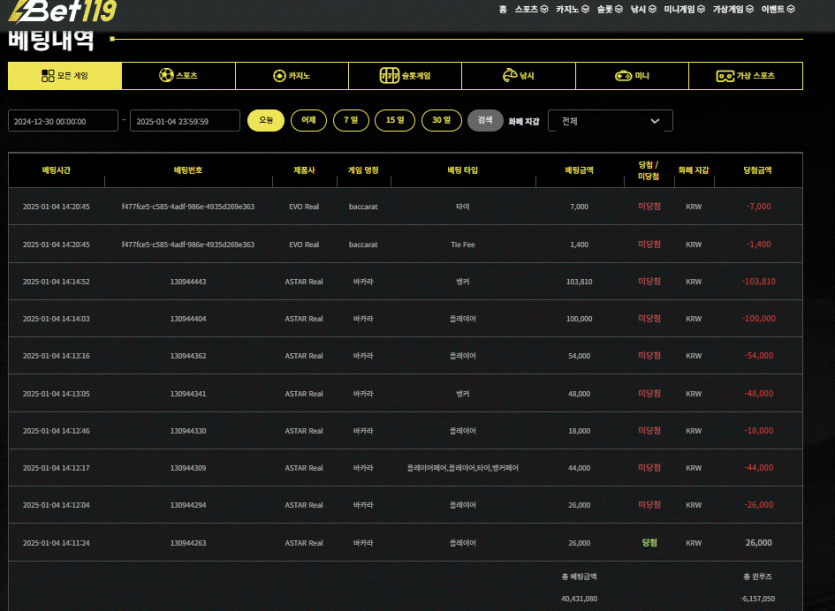Open the 가상 스포츠 icon tab
835x611 pixels.
(745, 76)
